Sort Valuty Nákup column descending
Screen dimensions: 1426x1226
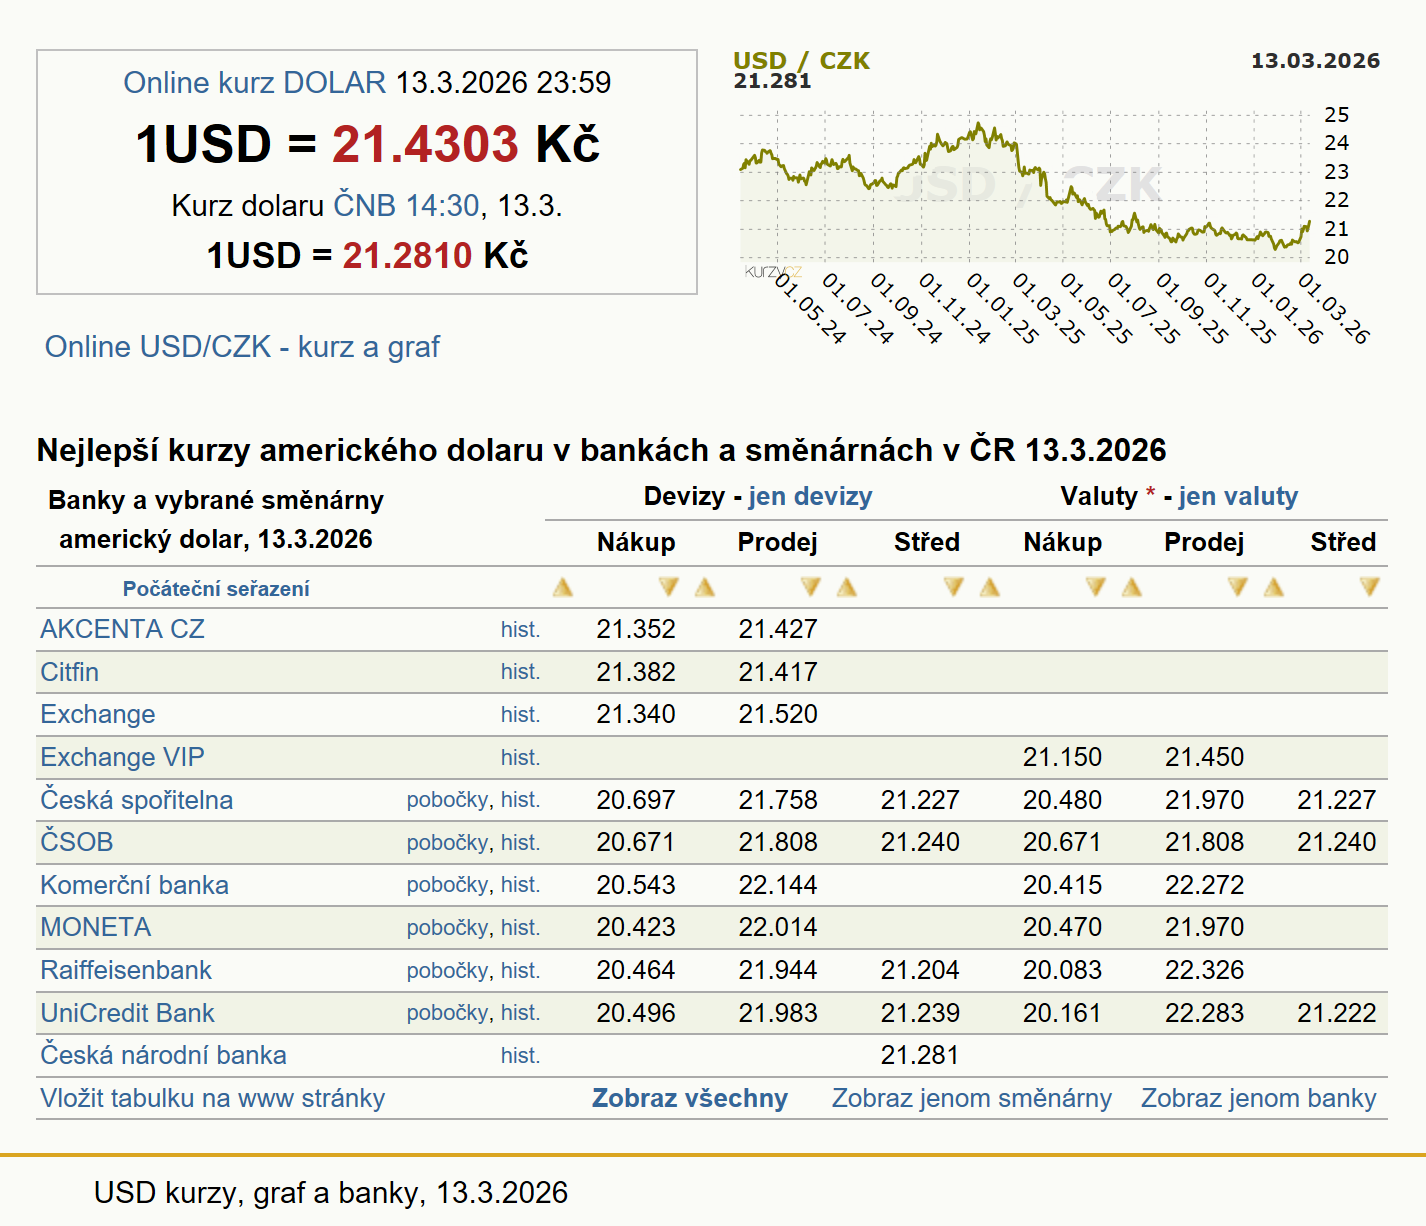click(1095, 588)
